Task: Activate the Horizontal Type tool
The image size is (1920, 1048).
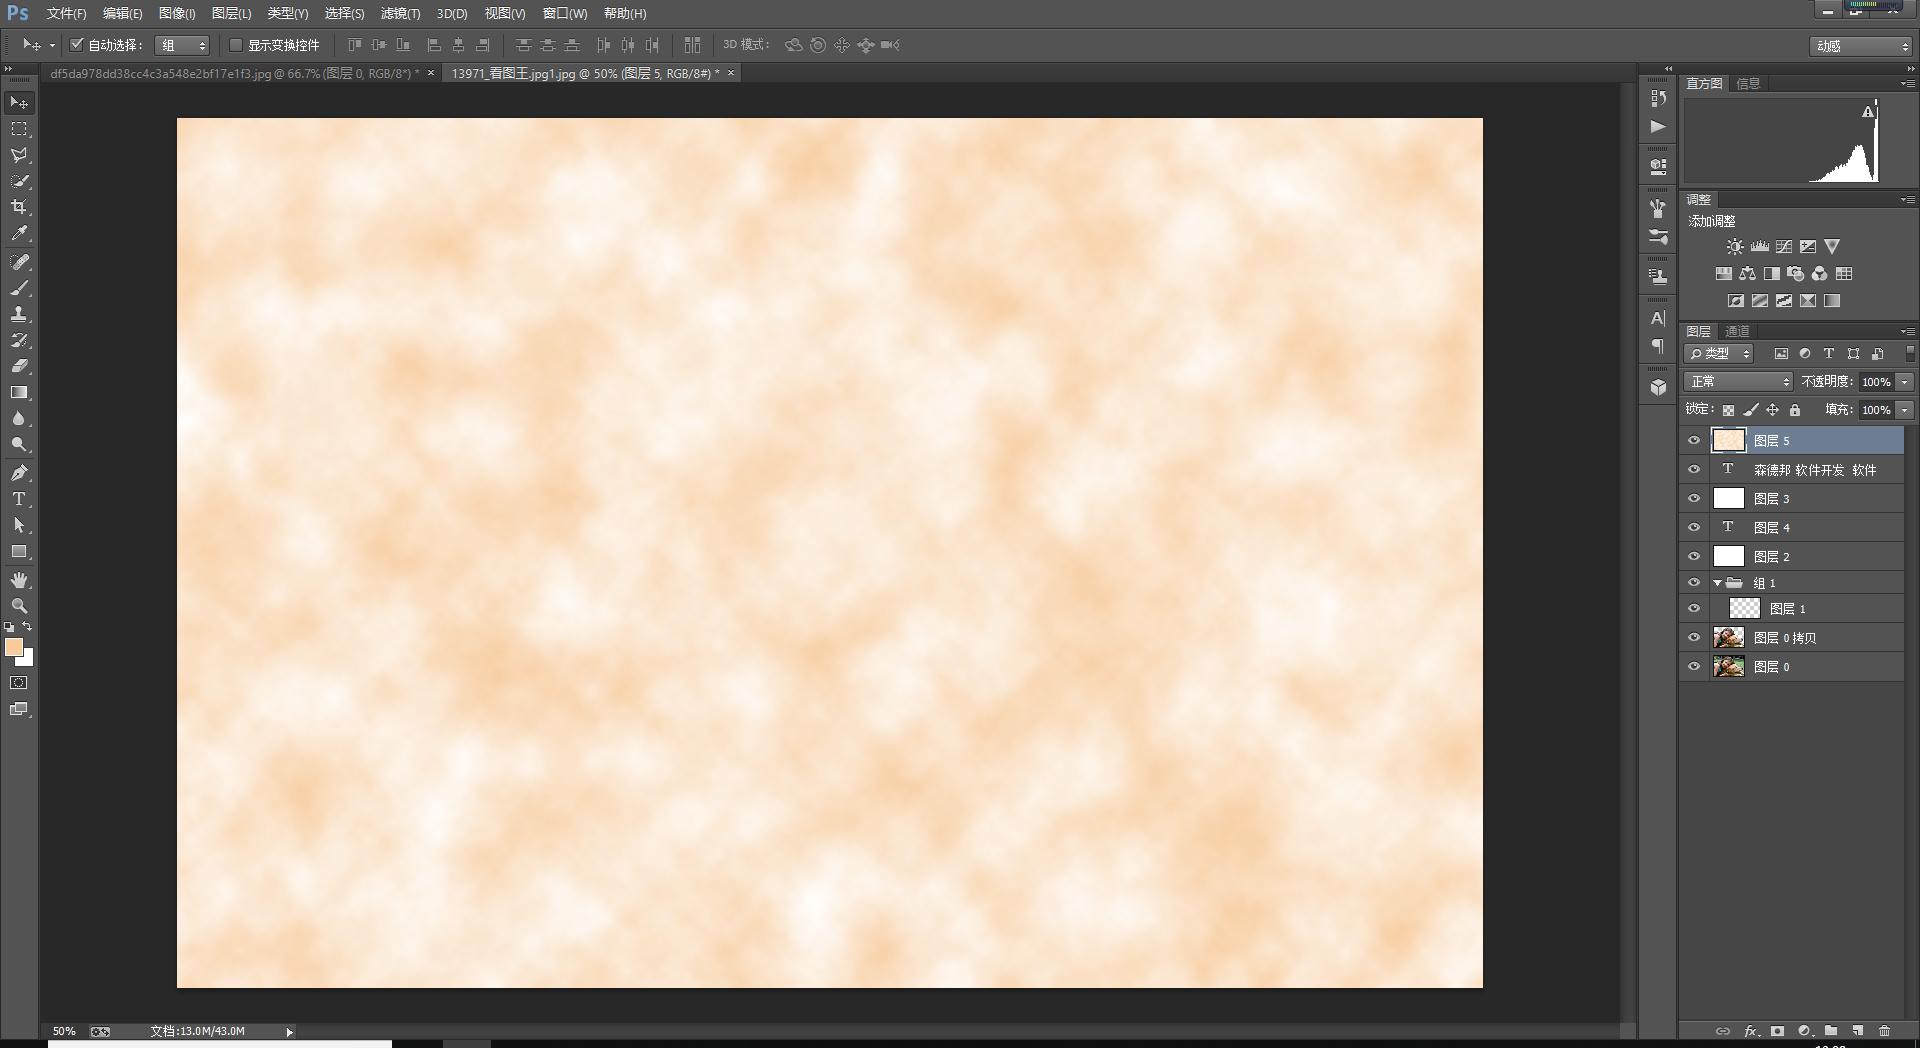Action: pyautogui.click(x=19, y=499)
